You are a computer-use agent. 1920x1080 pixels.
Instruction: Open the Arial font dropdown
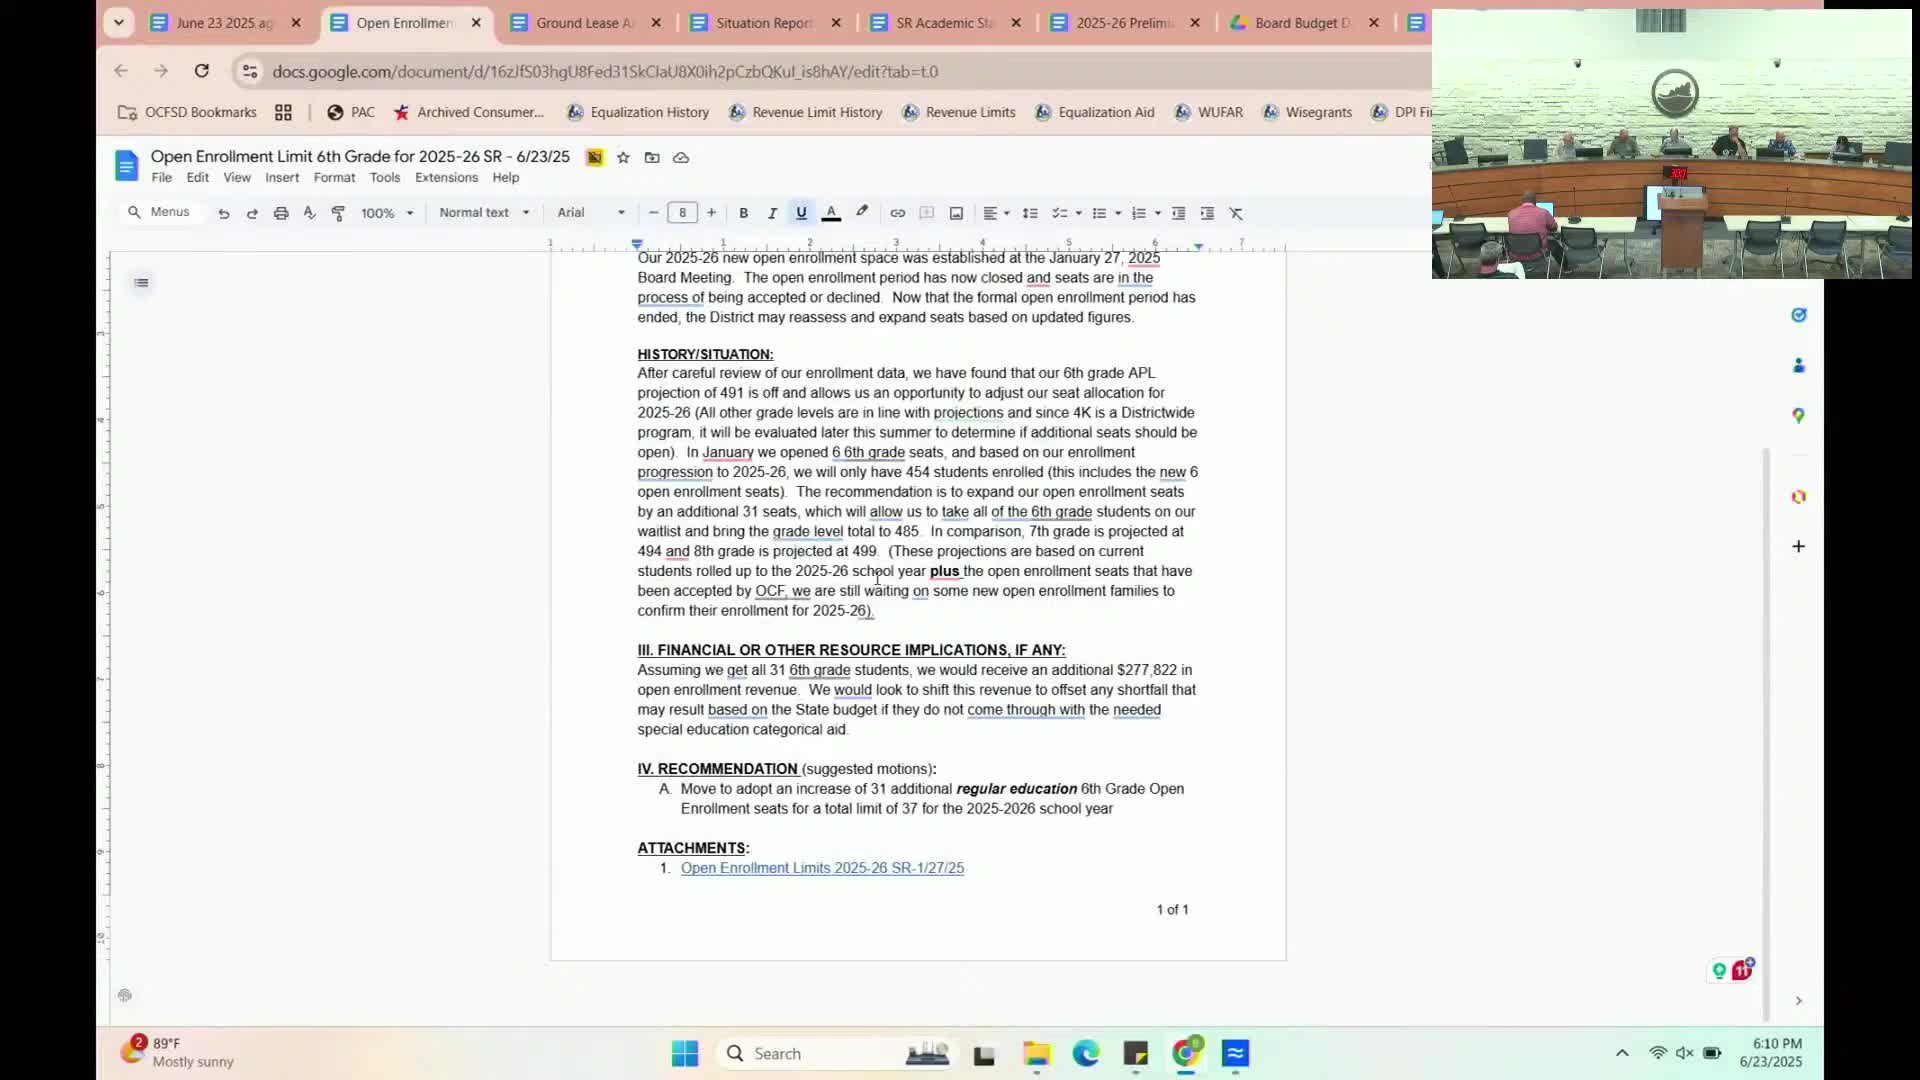tap(591, 213)
